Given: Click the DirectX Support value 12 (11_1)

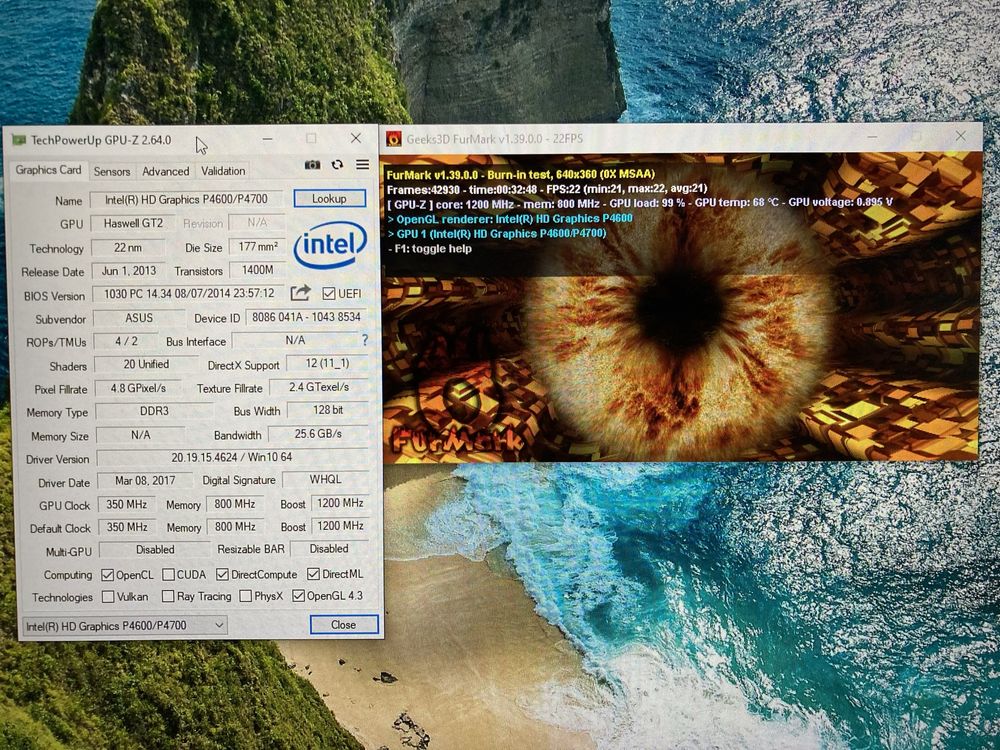Looking at the screenshot, I should [327, 364].
